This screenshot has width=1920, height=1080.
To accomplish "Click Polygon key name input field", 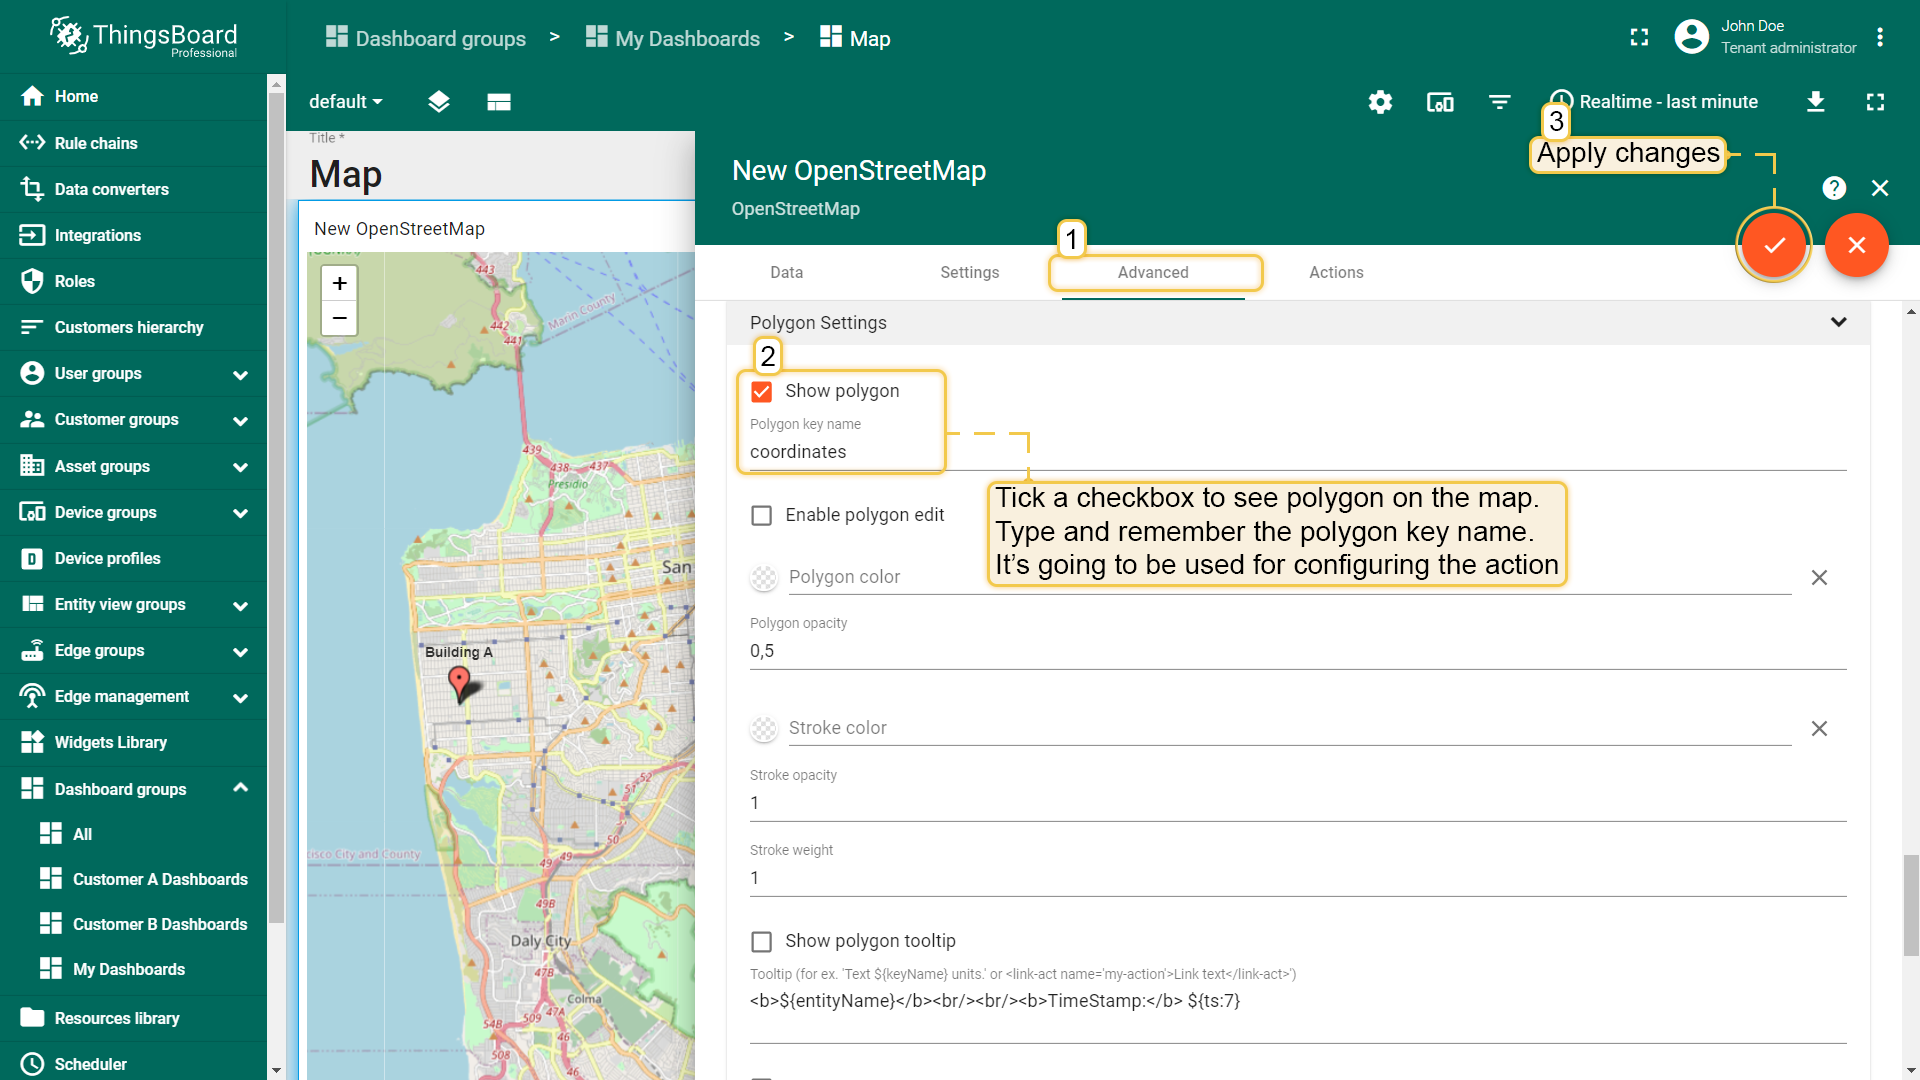I will pyautogui.click(x=1298, y=452).
